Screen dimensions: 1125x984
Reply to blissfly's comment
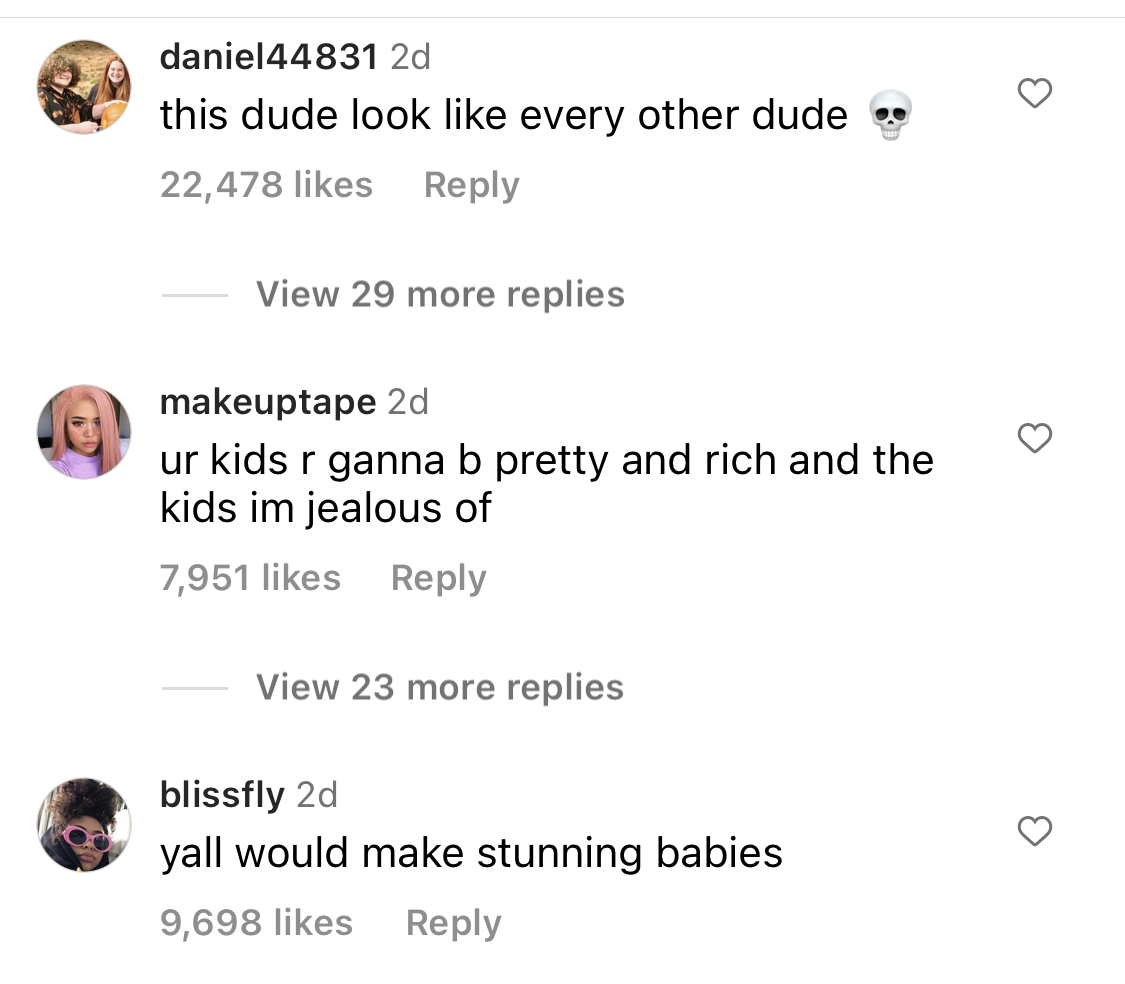pos(453,923)
